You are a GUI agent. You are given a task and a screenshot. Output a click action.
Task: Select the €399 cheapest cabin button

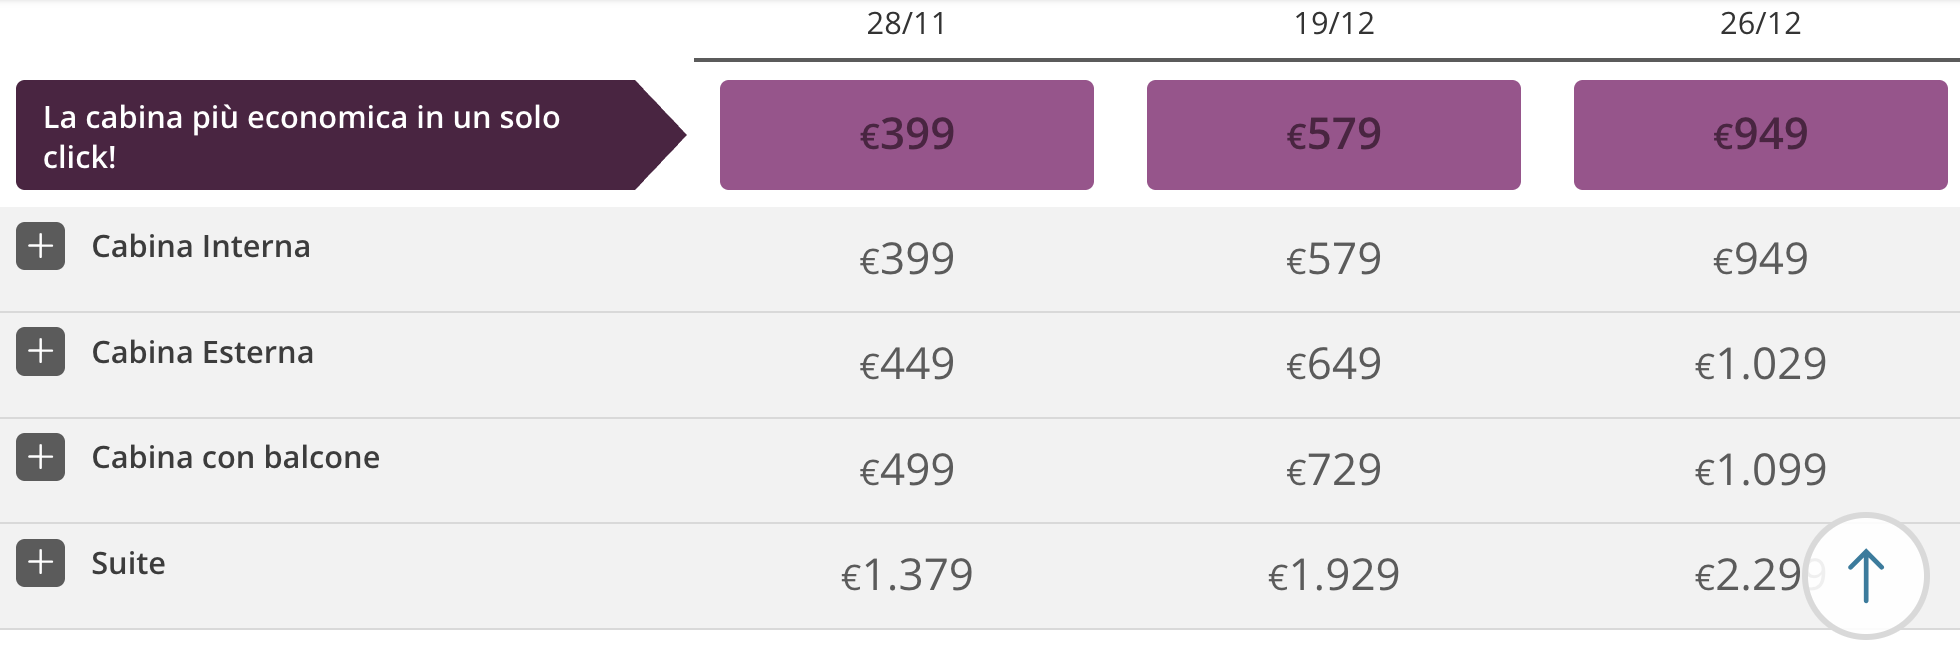pyautogui.click(x=907, y=133)
